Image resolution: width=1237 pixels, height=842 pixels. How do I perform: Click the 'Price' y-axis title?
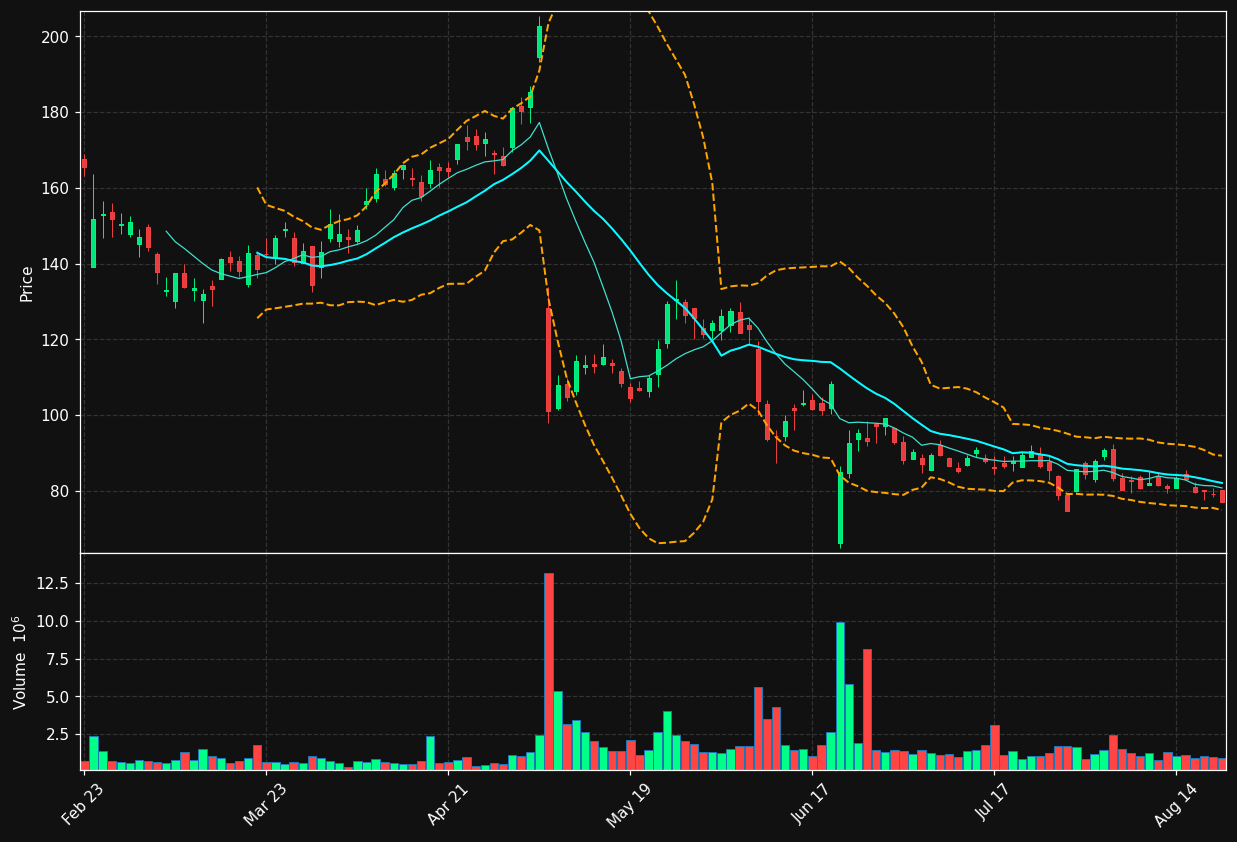(27, 283)
